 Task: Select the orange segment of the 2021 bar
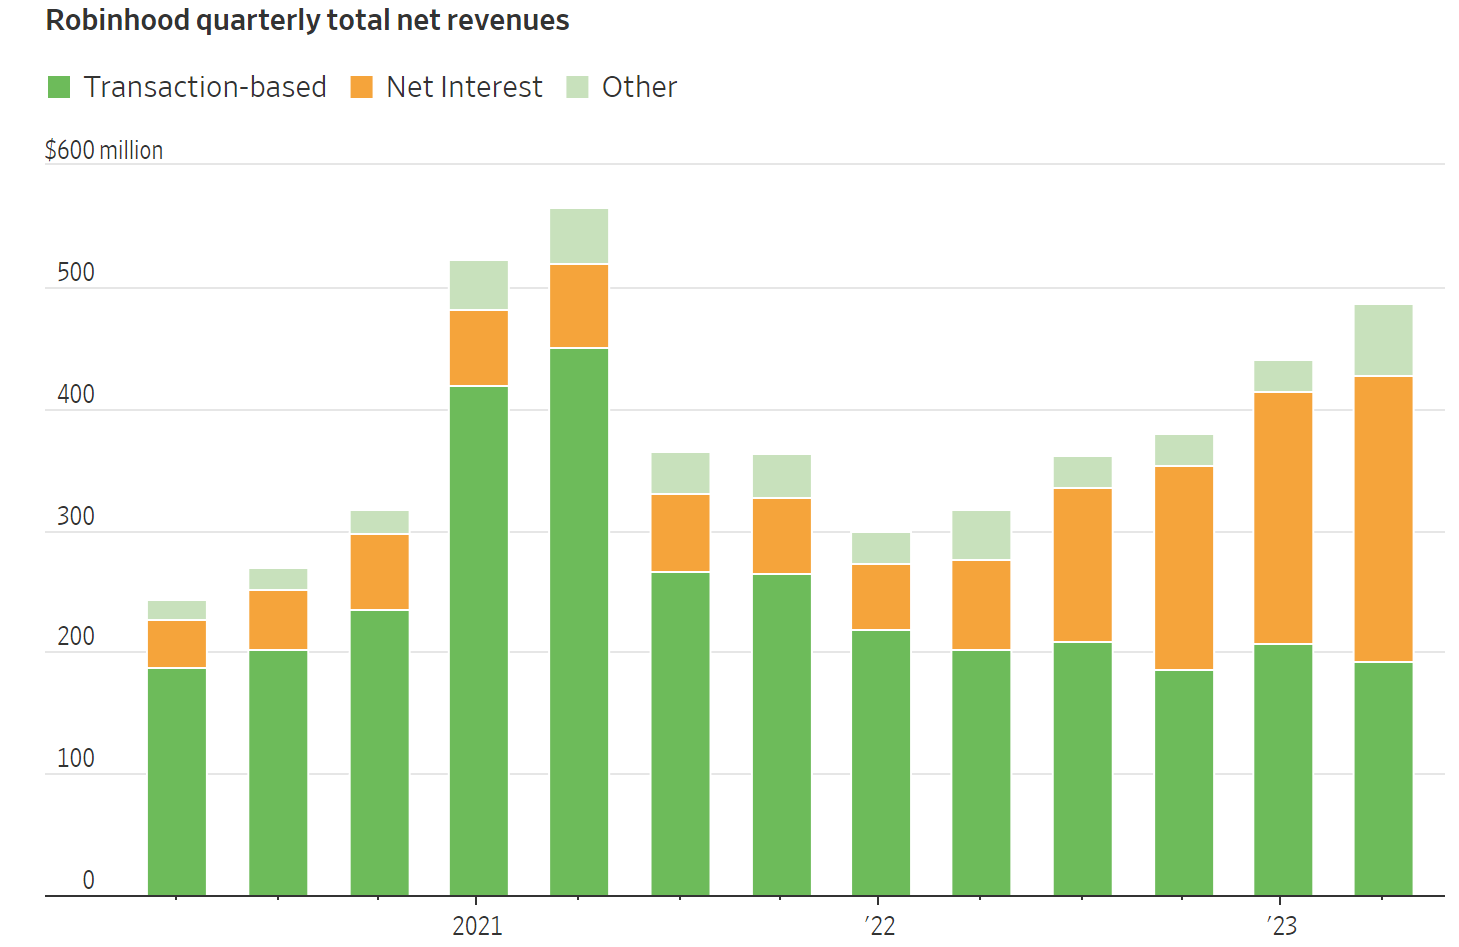(479, 348)
